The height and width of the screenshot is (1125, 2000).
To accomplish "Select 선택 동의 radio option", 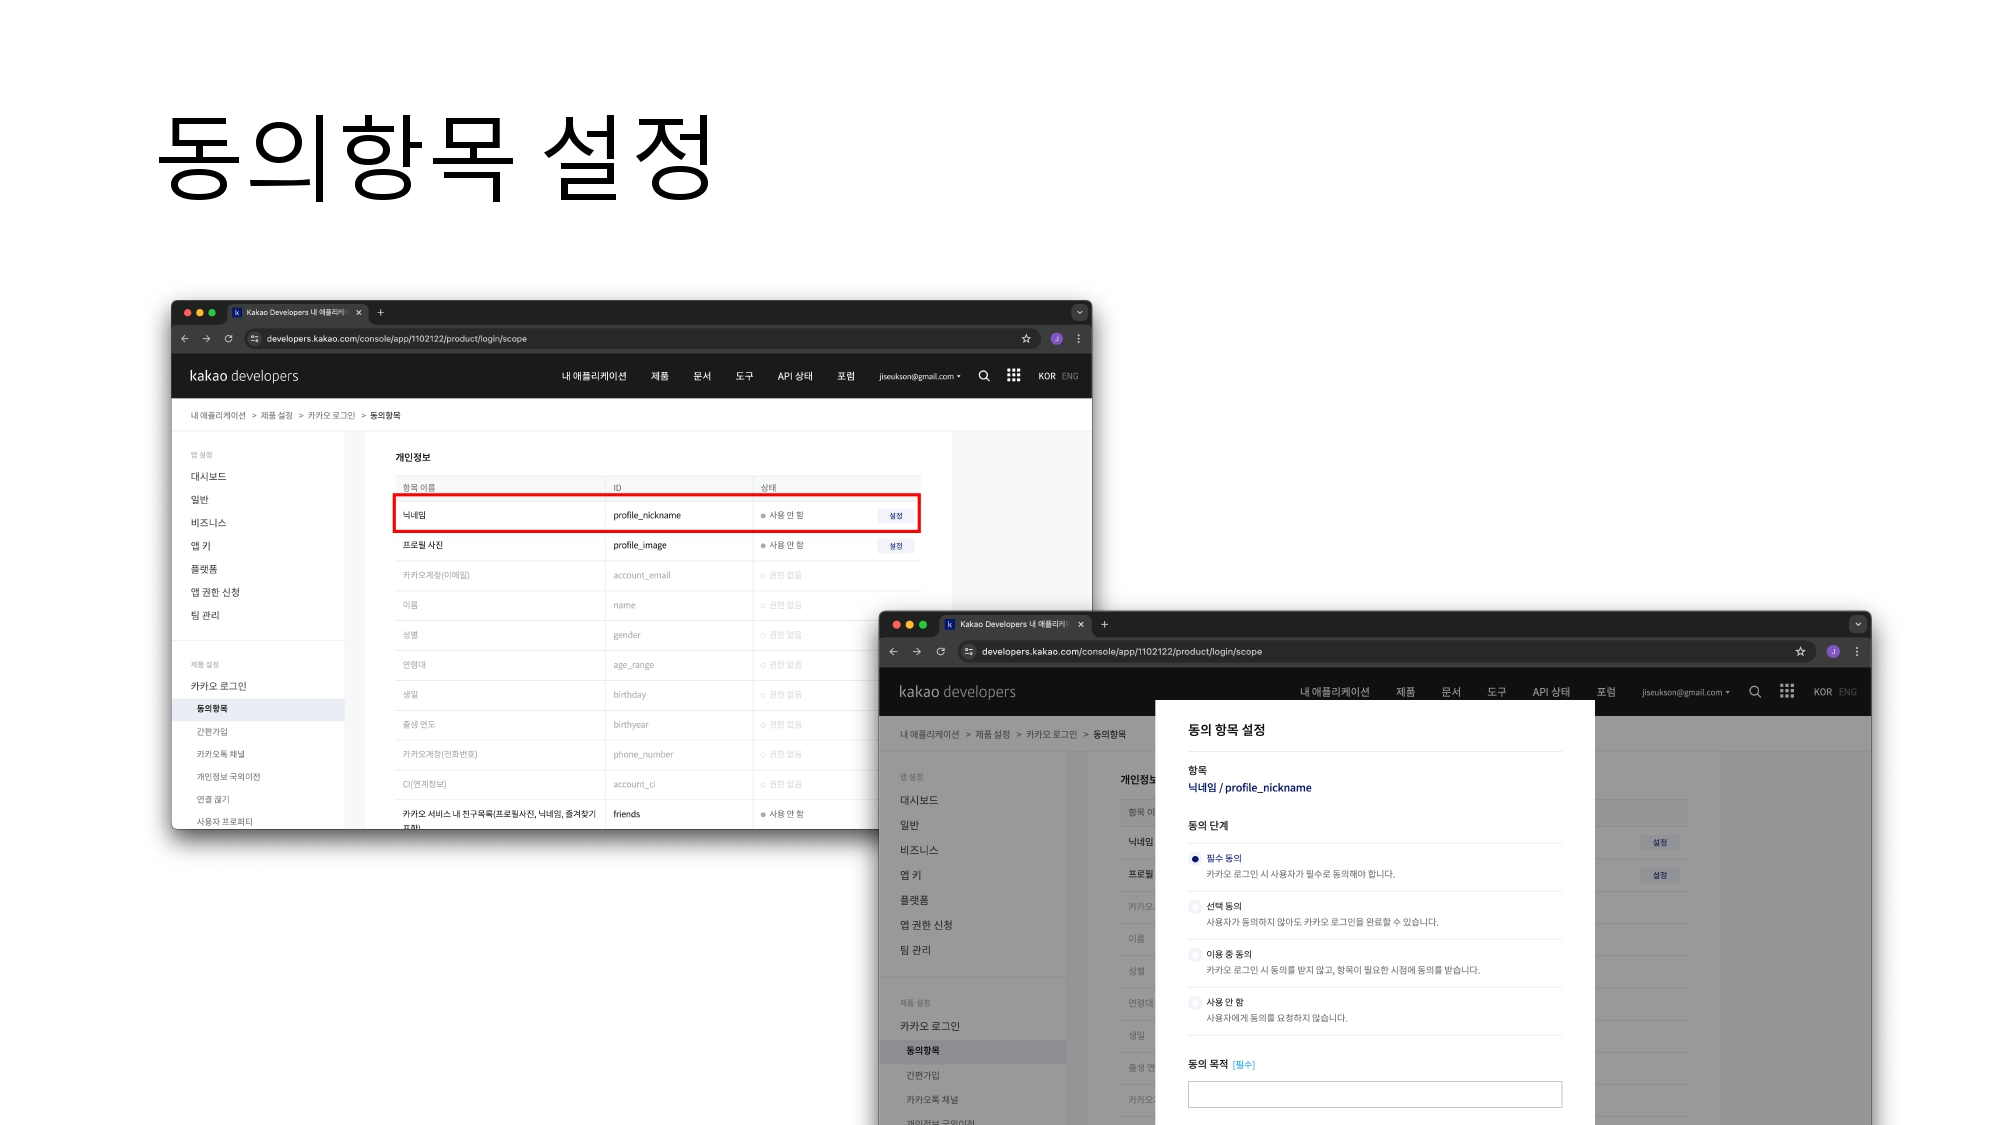I will (1195, 907).
